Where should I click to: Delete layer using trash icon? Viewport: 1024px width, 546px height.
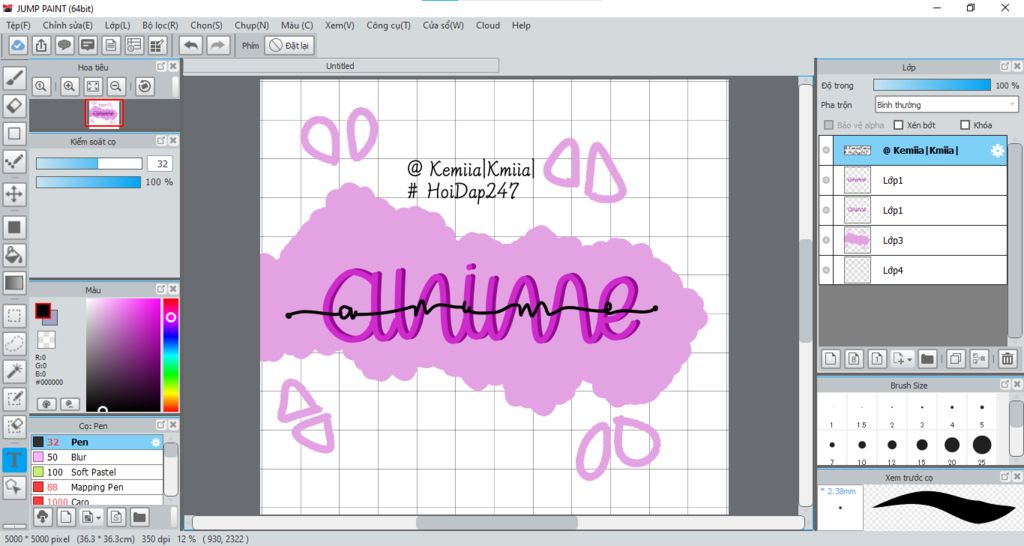(x=1007, y=358)
